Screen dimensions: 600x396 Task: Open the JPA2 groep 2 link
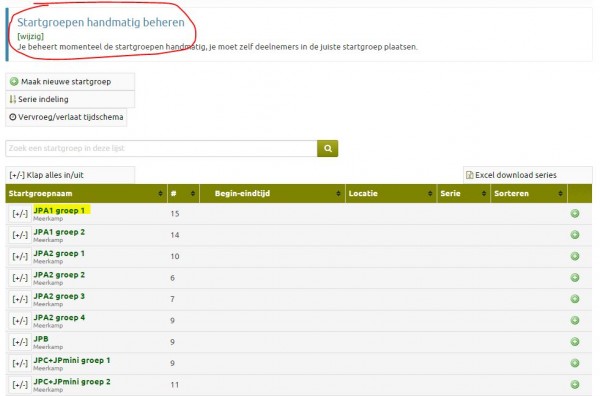pos(59,275)
